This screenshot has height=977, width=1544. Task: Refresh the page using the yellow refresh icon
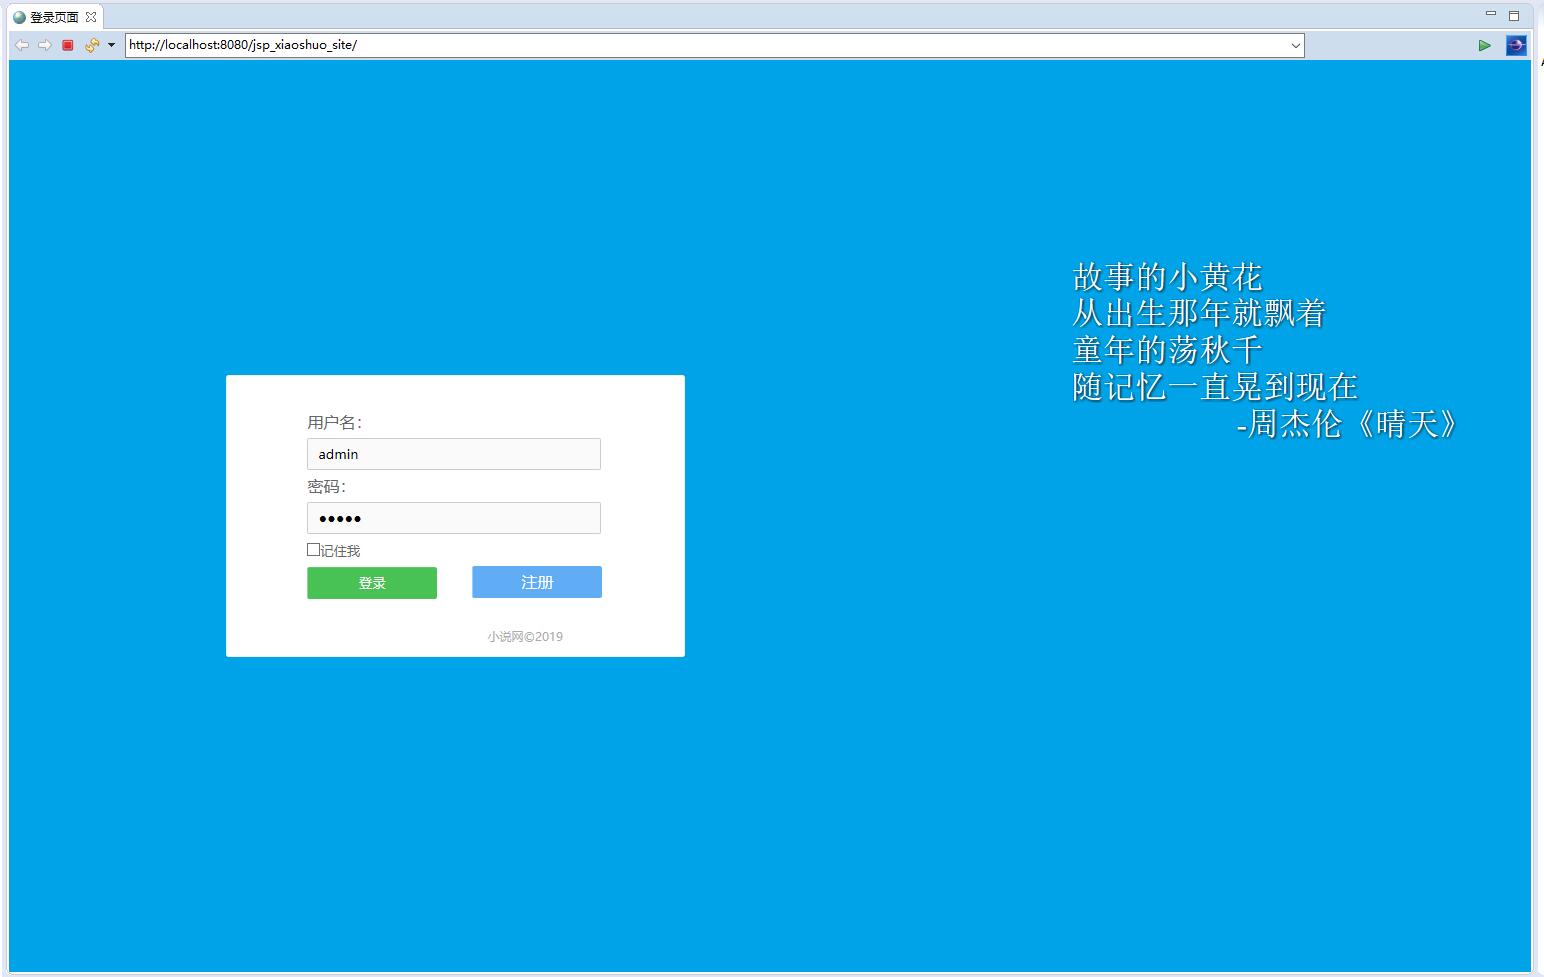[91, 45]
